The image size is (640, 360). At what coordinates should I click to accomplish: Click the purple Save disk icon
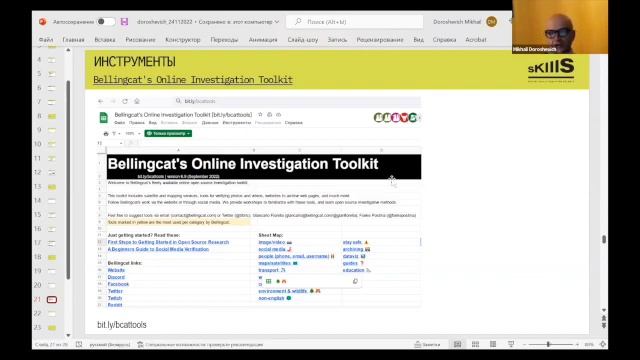pos(124,22)
